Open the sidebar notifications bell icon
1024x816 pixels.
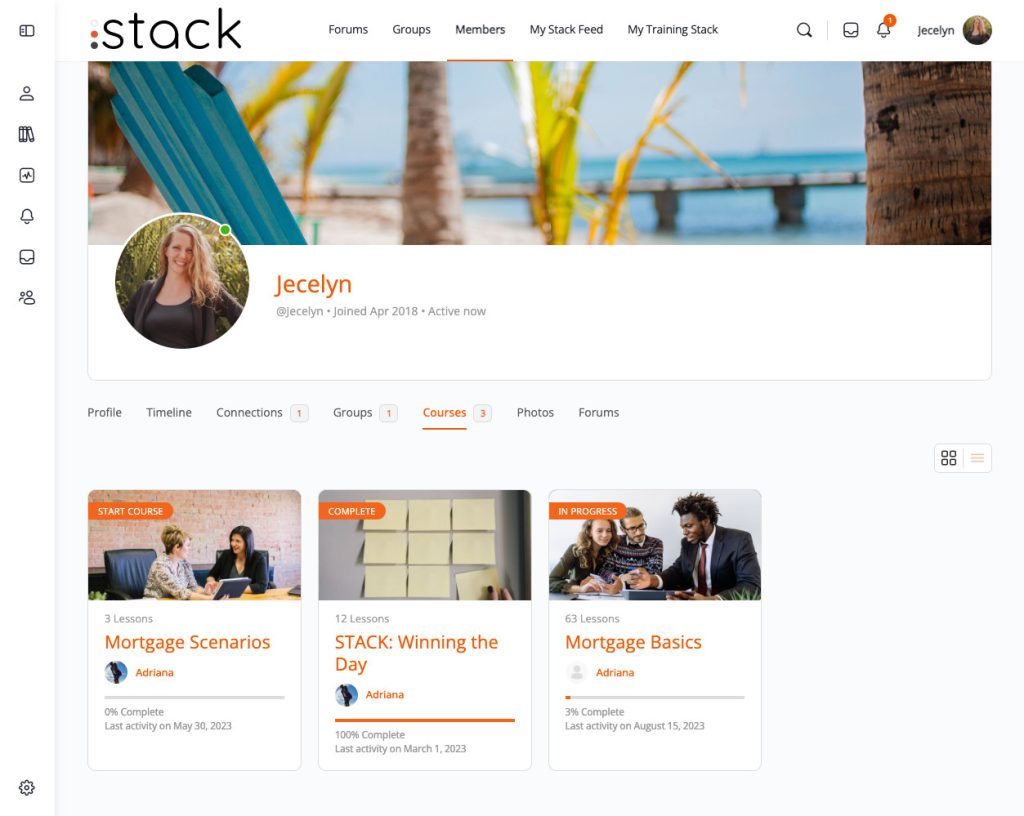coord(27,216)
